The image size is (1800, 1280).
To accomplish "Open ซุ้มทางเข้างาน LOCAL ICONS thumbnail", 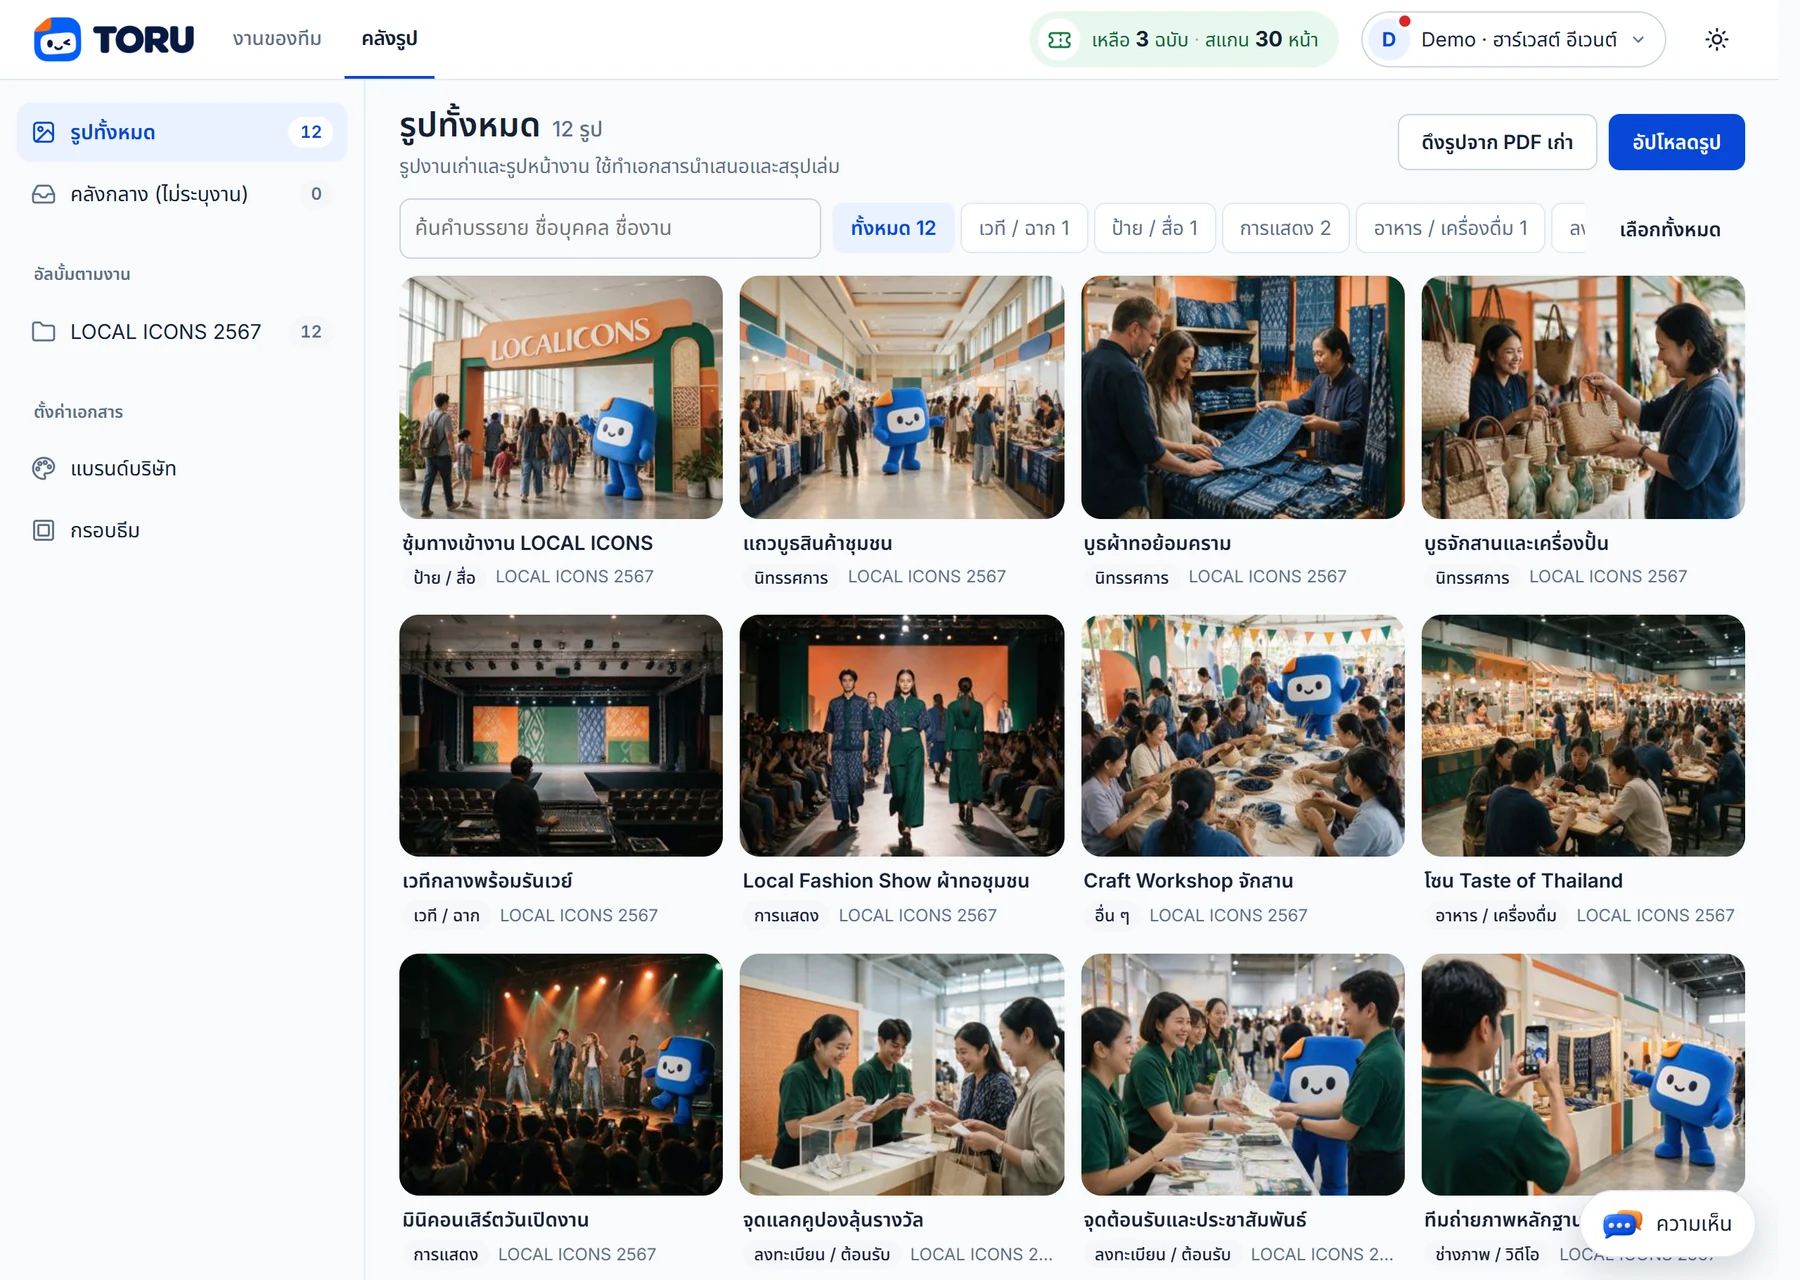I will 561,397.
